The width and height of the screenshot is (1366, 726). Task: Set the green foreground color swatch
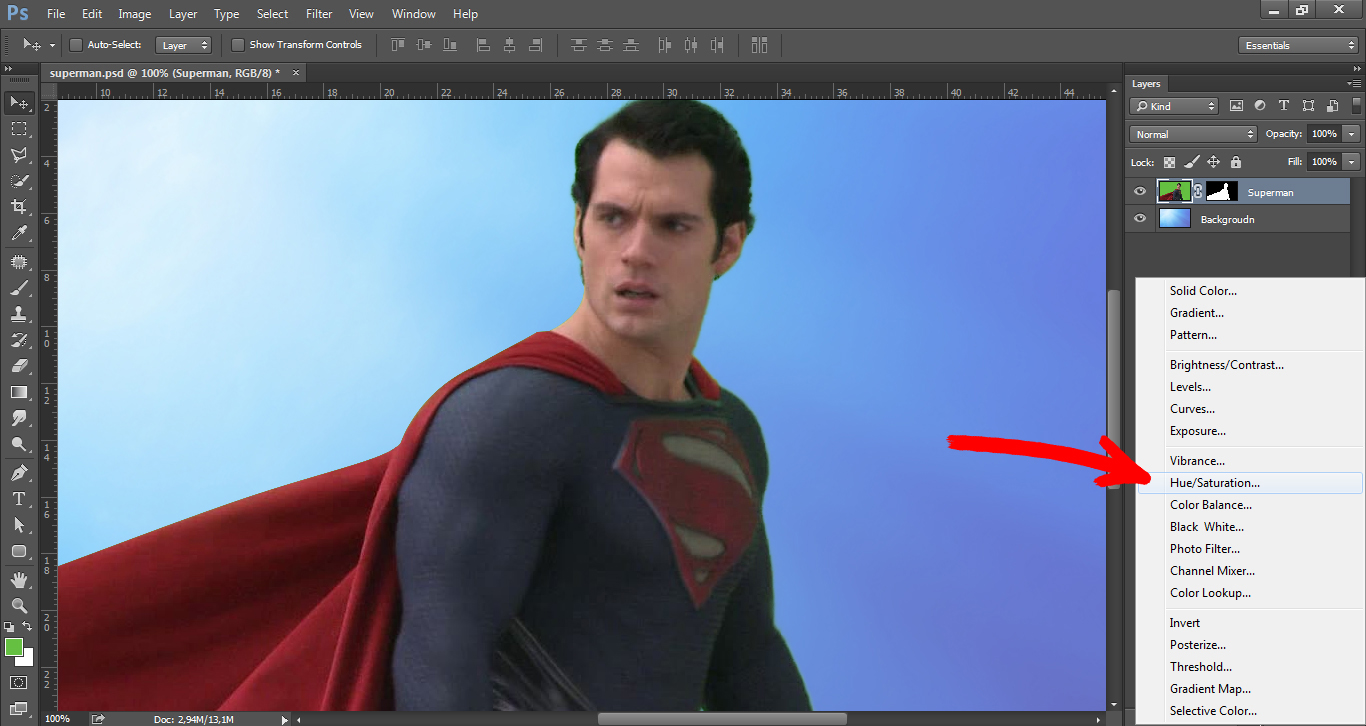pos(13,647)
